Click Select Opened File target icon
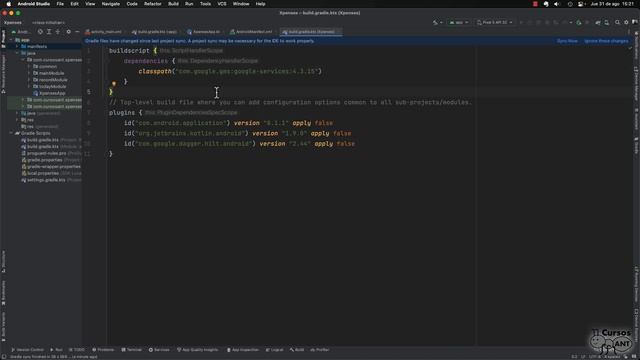640x360 pixels. pos(40,32)
